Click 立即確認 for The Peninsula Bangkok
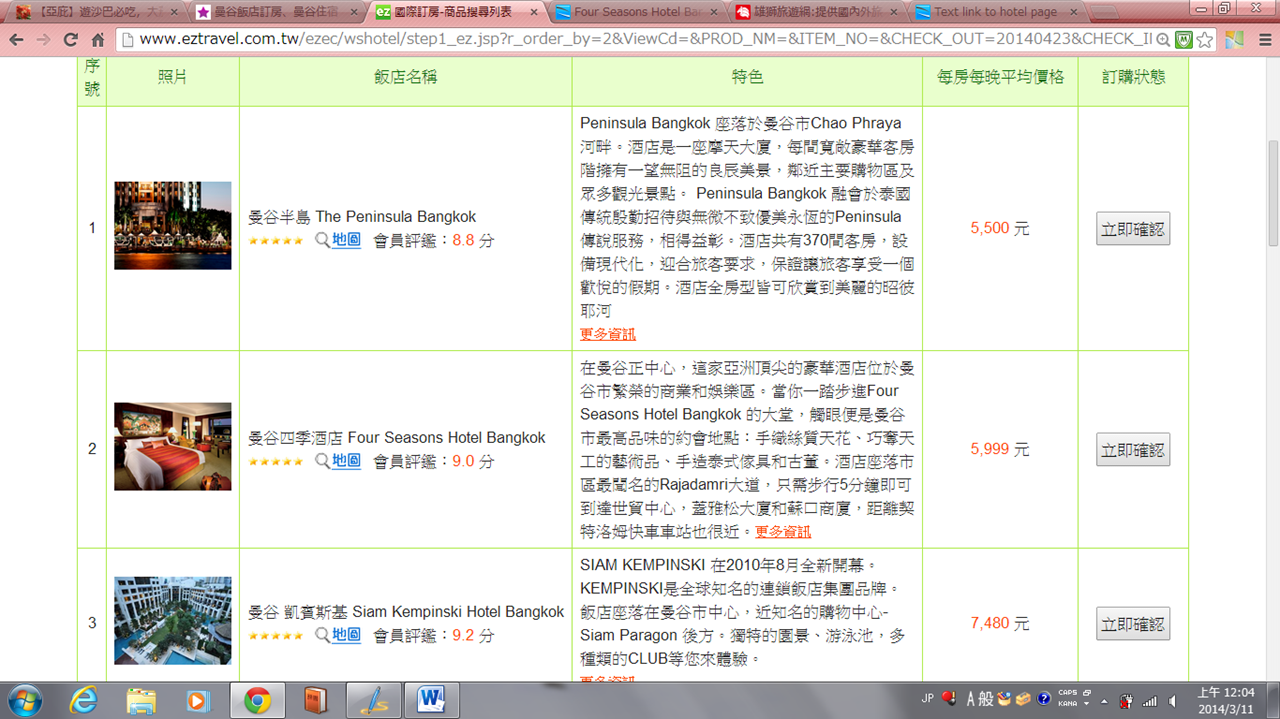 (1133, 228)
